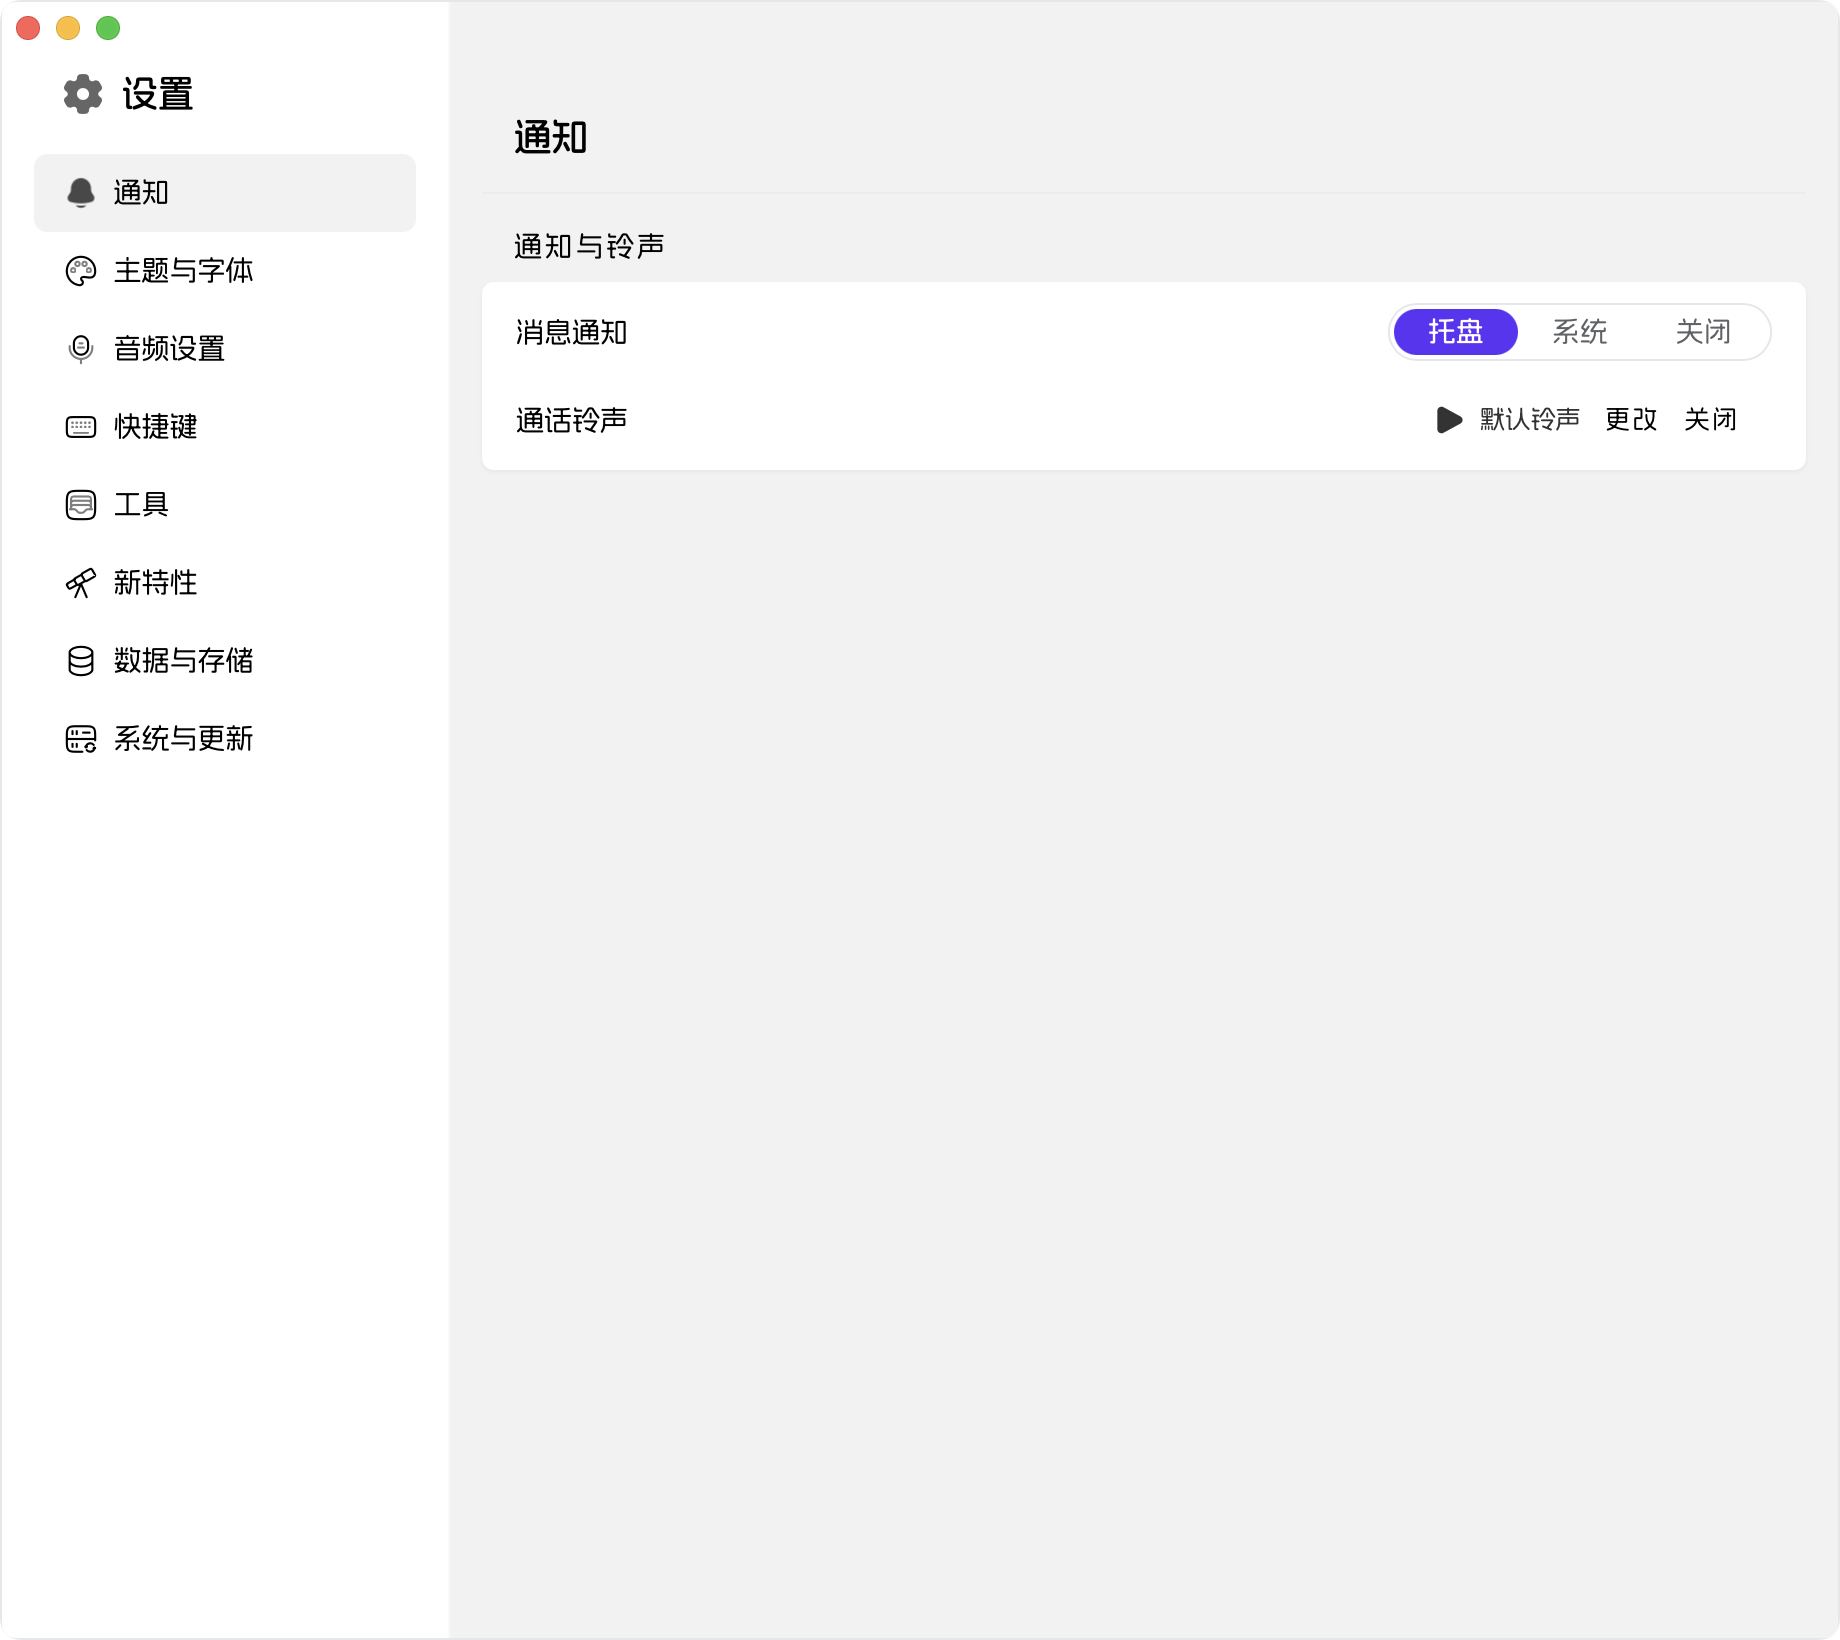Viewport: 1840px width, 1640px height.
Task: Click the system icon for 系统与更新
Action: pyautogui.click(x=81, y=738)
